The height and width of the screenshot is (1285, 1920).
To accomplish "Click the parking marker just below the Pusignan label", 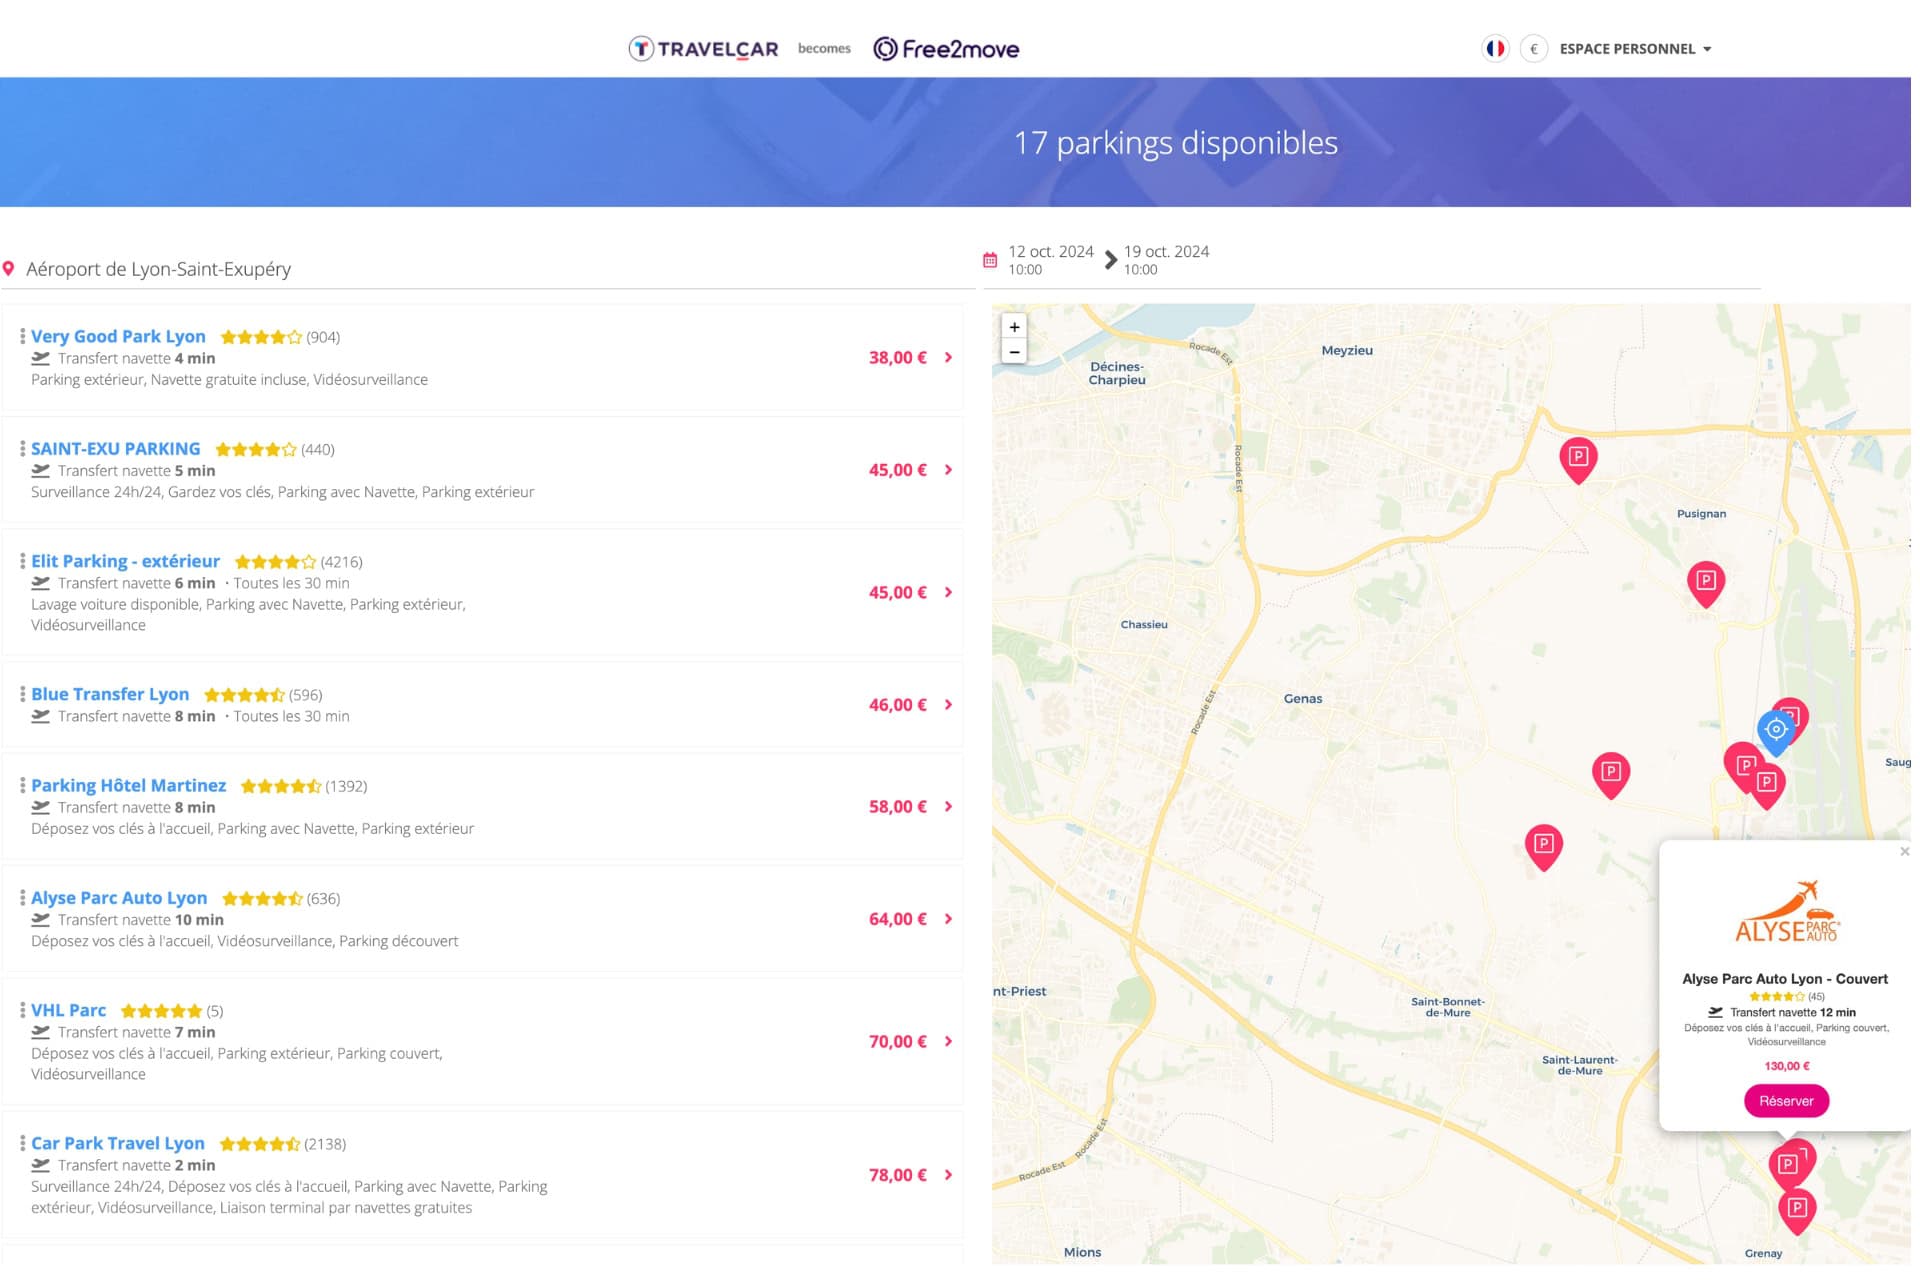I will 1706,583.
